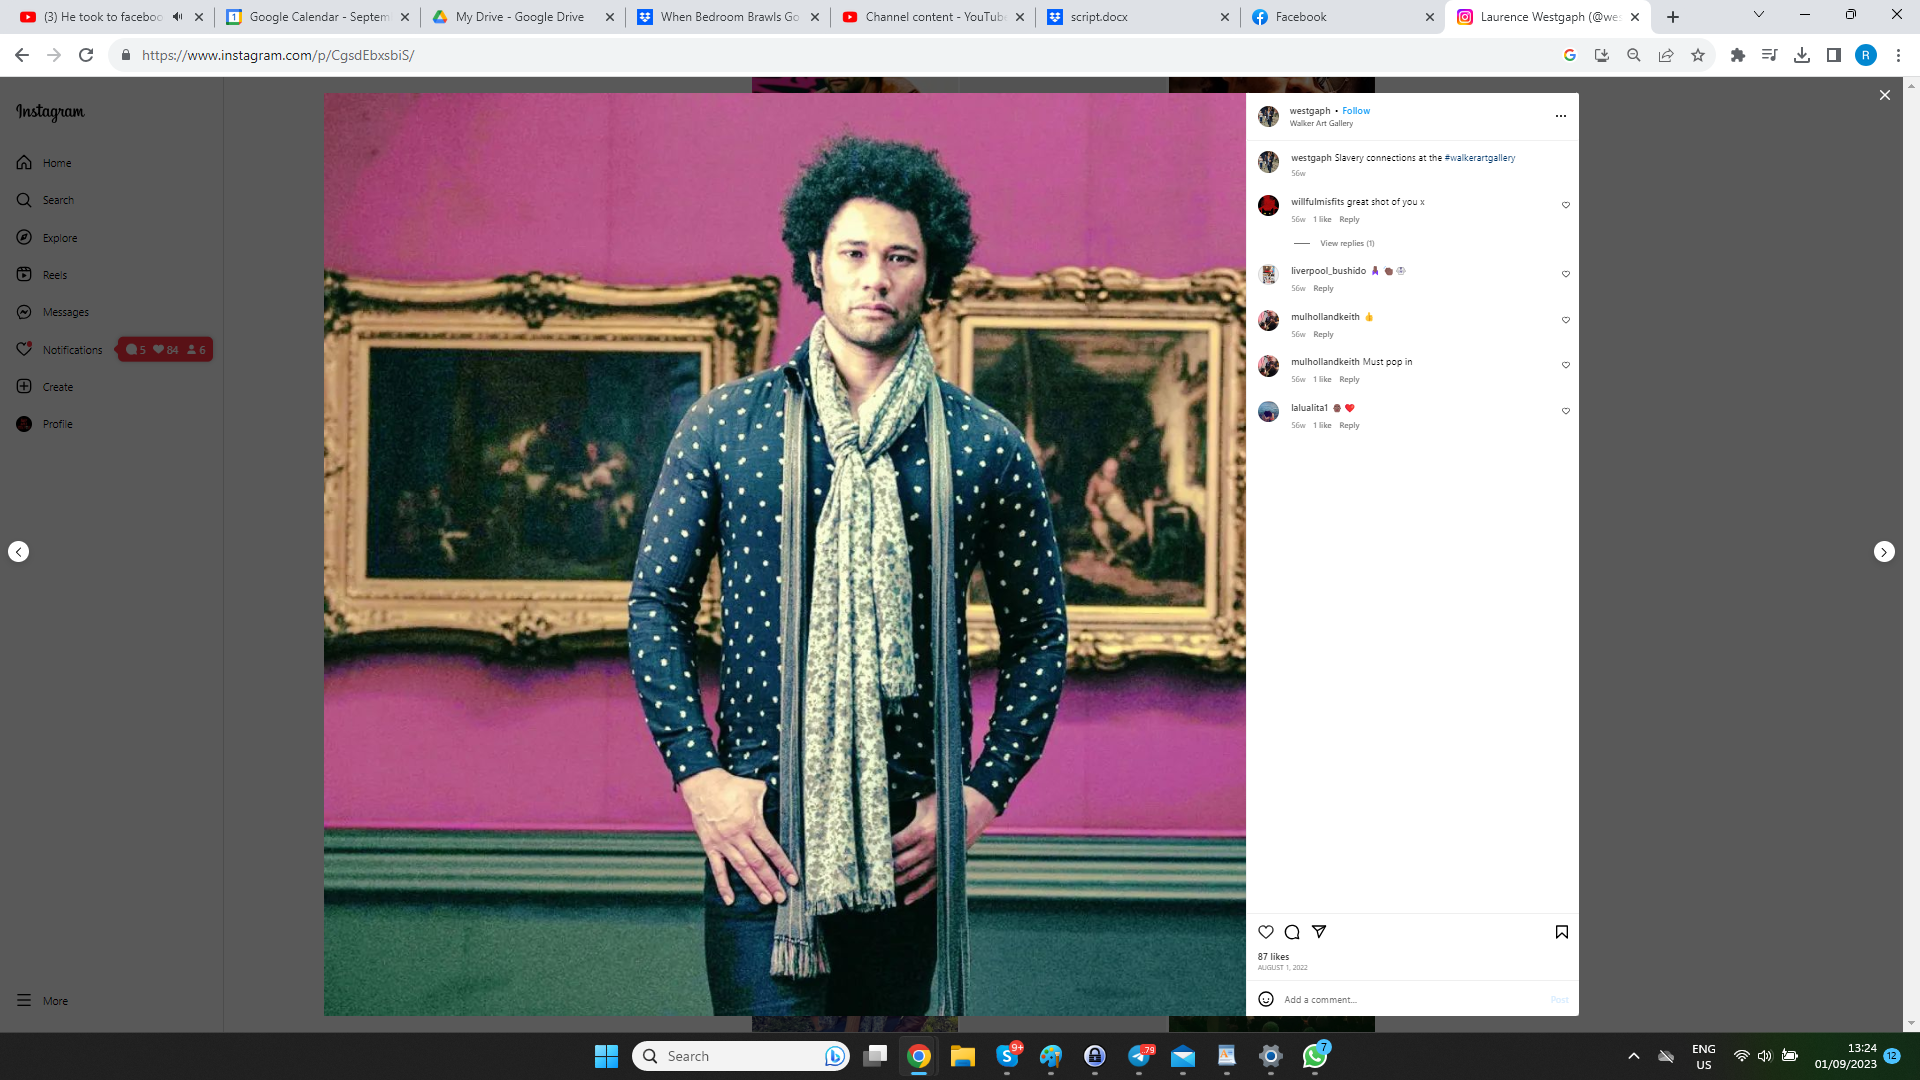This screenshot has width=1920, height=1080.
Task: Open WhatsApp from the taskbar
Action: [x=1315, y=1056]
